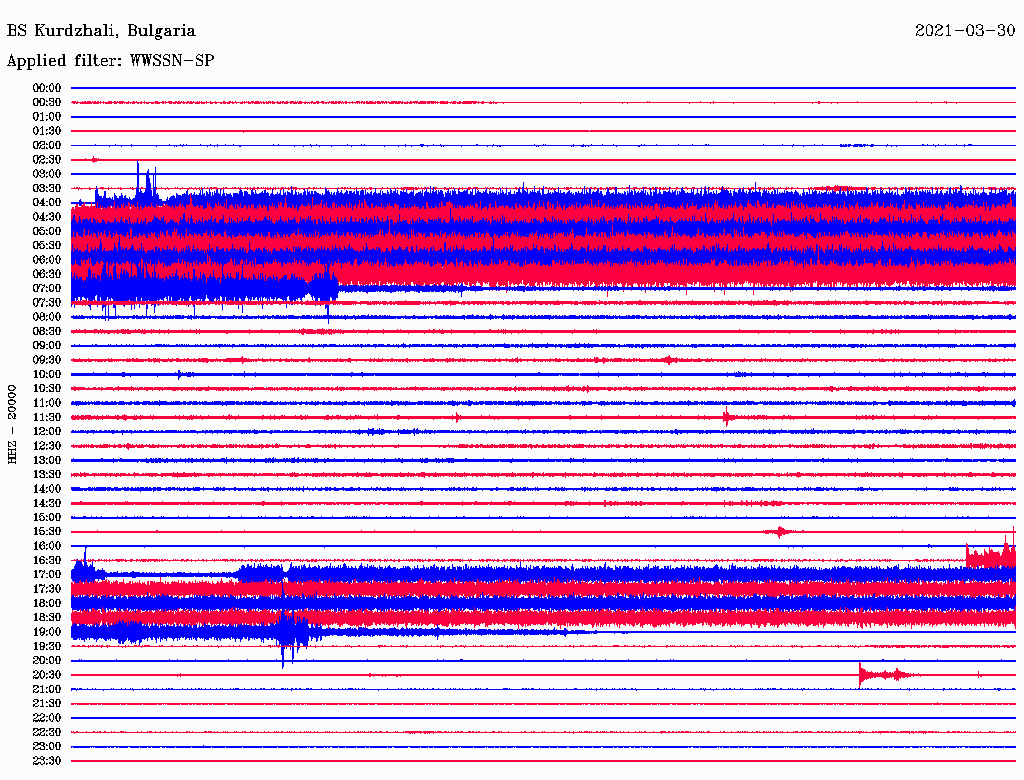Screen dimensions: 1024x780
Task: Select the 03:30 time label
Action: coord(47,189)
